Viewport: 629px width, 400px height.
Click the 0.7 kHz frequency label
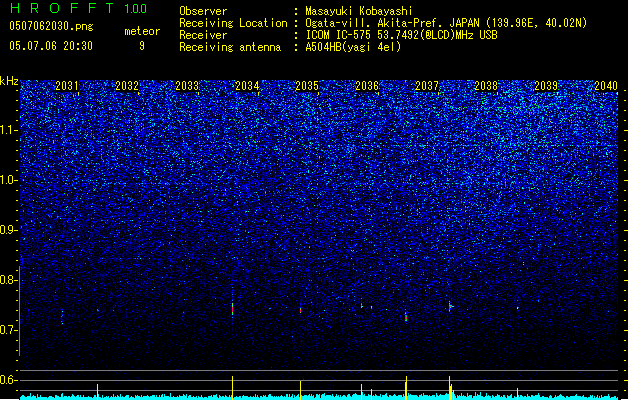tap(8, 330)
